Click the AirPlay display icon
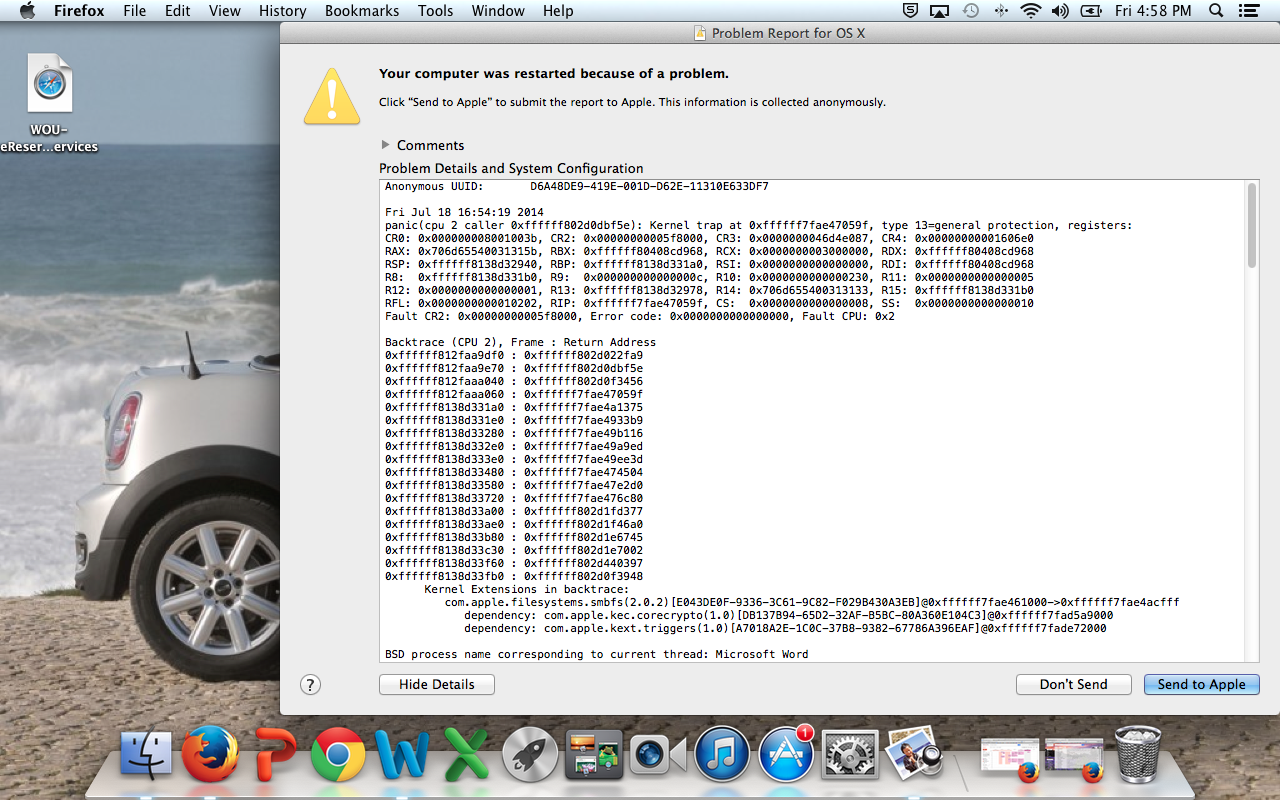Viewport: 1280px width, 800px height. tap(939, 11)
